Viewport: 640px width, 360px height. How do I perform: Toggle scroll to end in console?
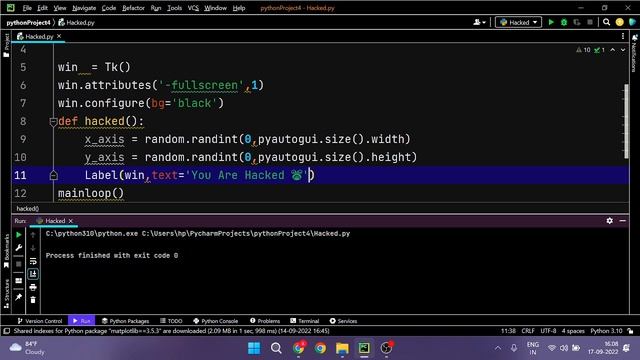33,274
